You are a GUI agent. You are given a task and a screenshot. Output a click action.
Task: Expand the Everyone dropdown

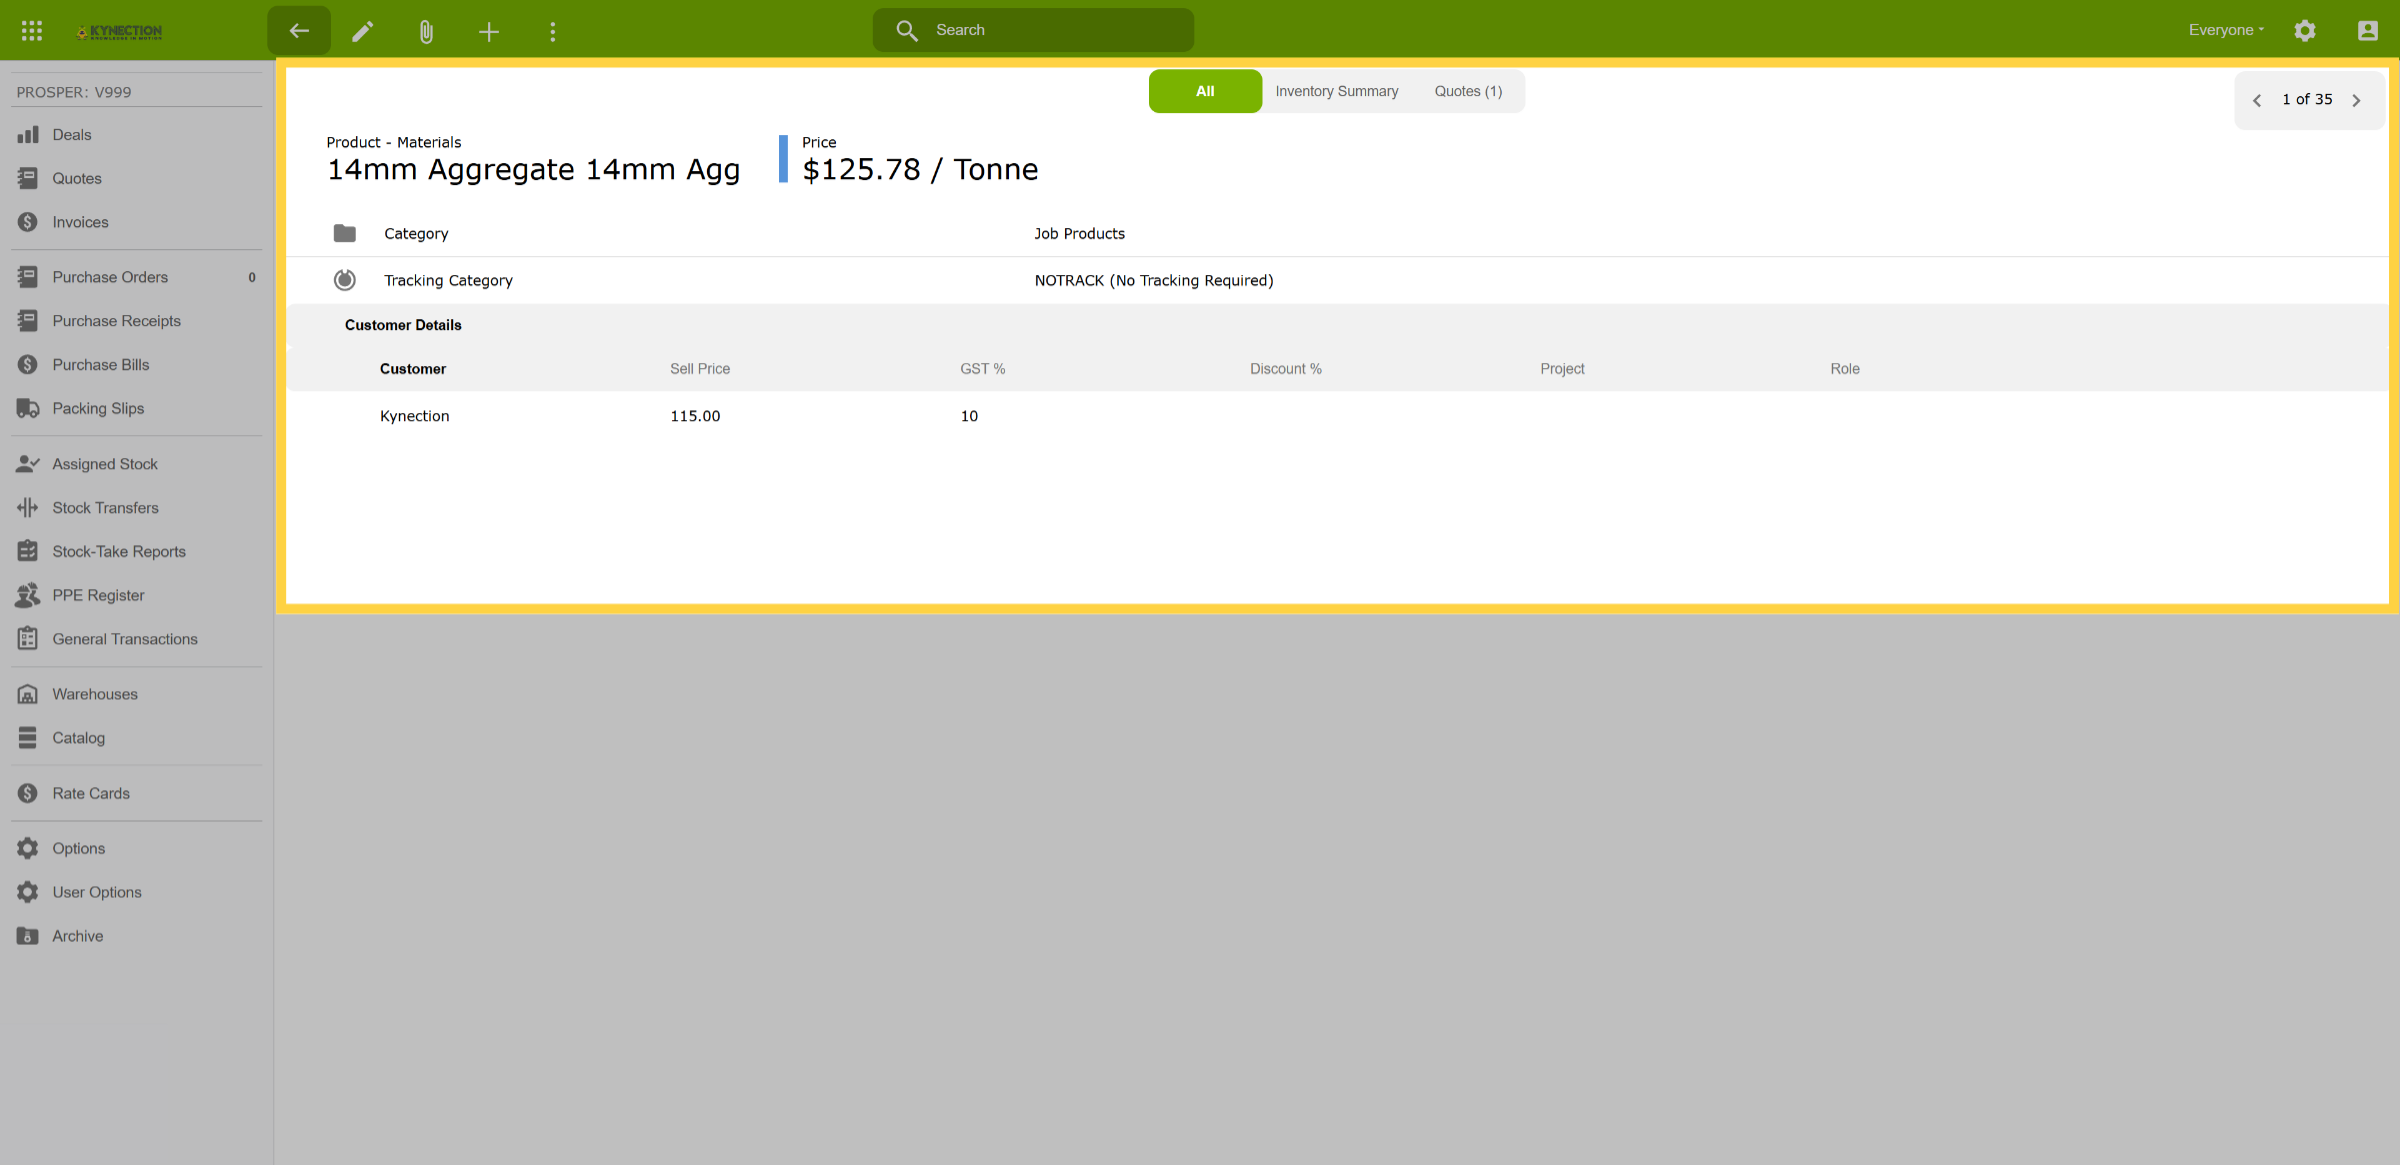point(2226,30)
